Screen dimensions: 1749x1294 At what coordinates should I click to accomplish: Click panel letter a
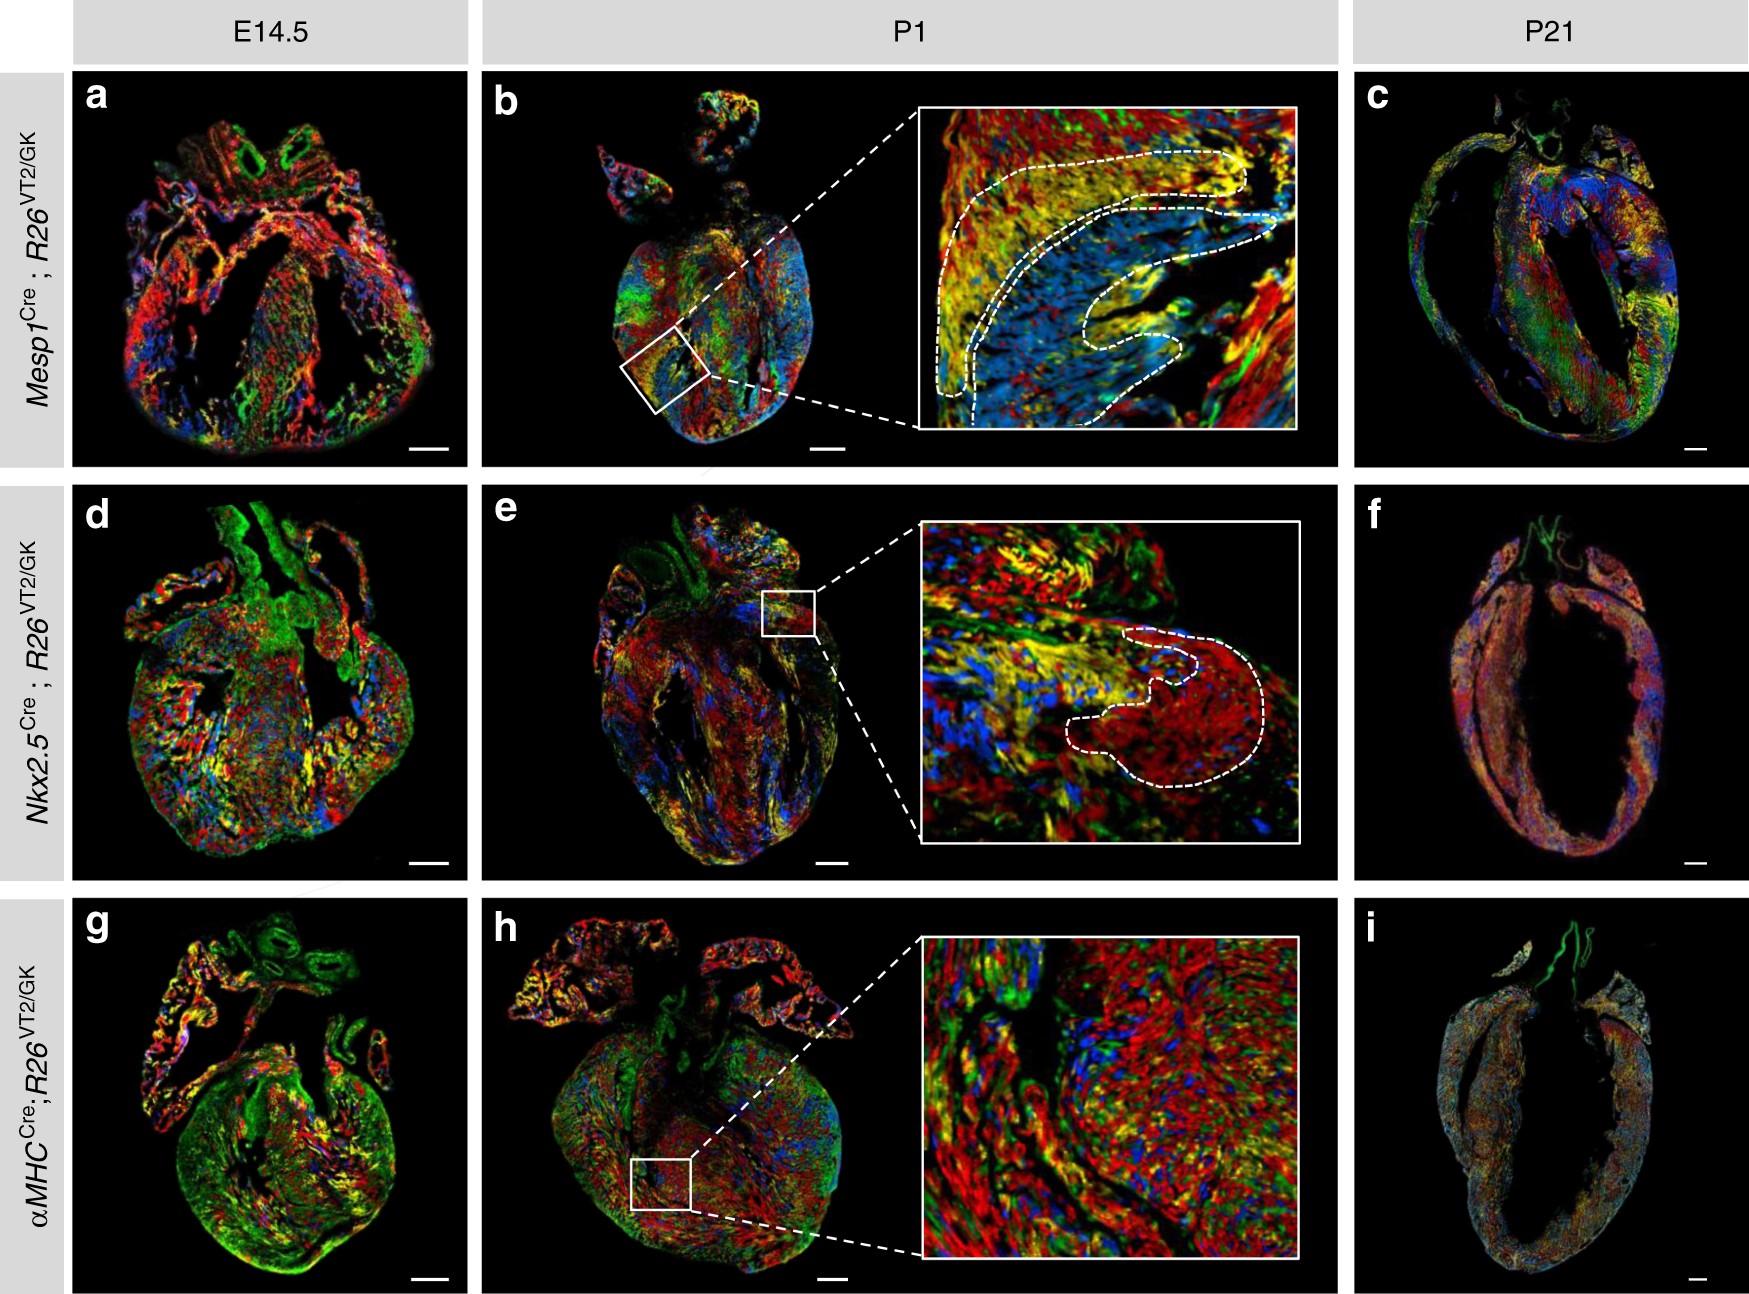click(97, 96)
